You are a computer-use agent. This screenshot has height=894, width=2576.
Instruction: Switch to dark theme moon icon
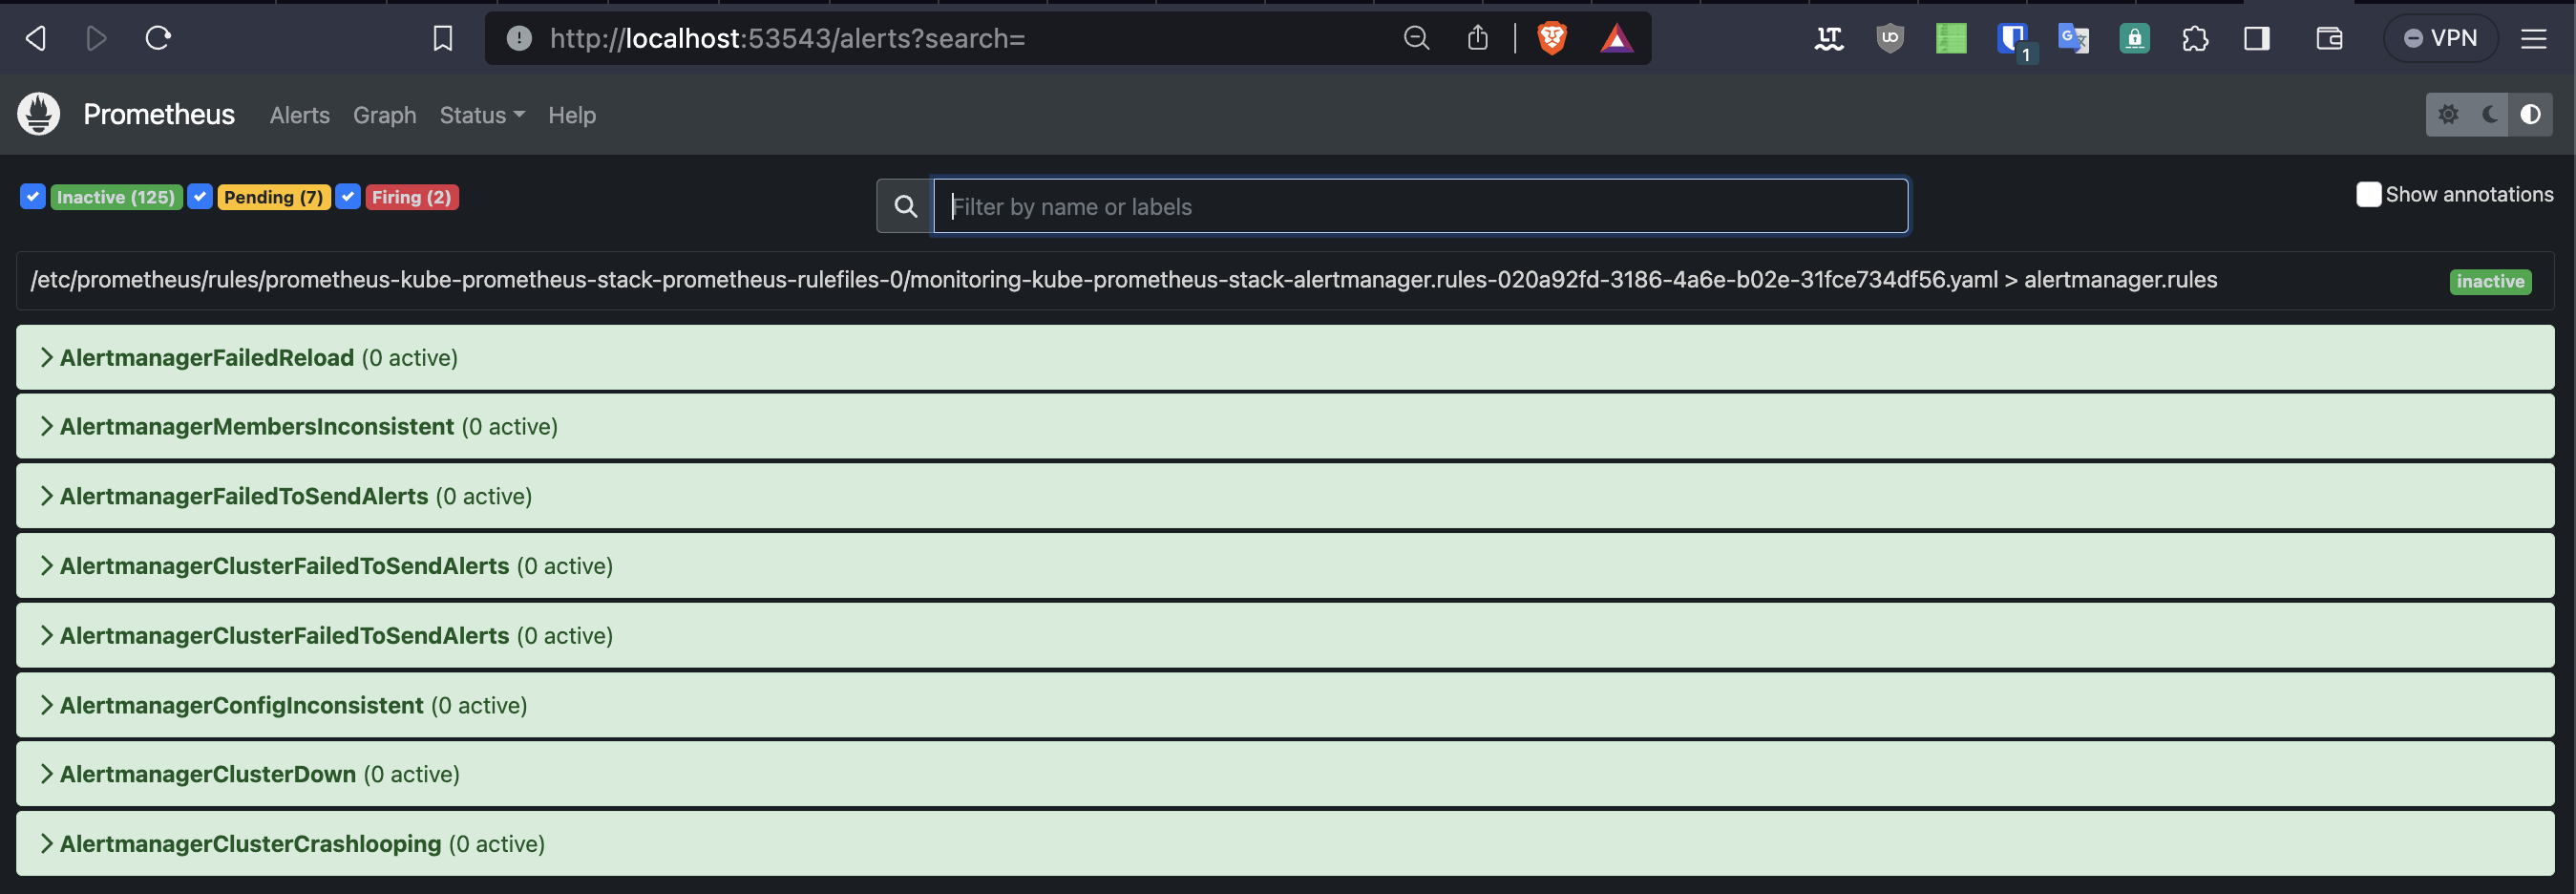2489,114
